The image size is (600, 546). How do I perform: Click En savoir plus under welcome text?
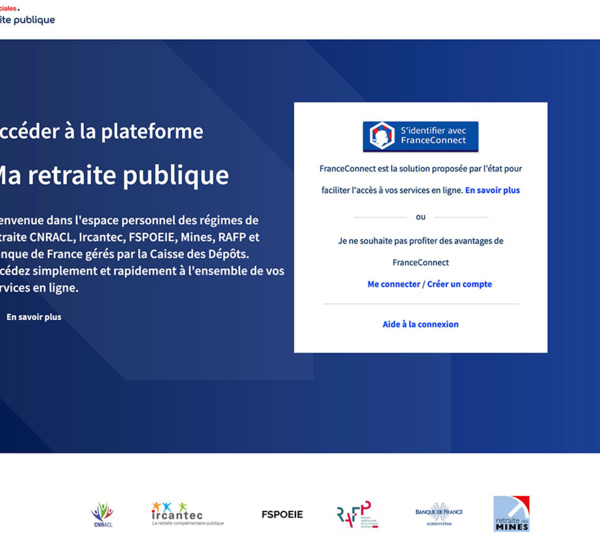(x=34, y=317)
